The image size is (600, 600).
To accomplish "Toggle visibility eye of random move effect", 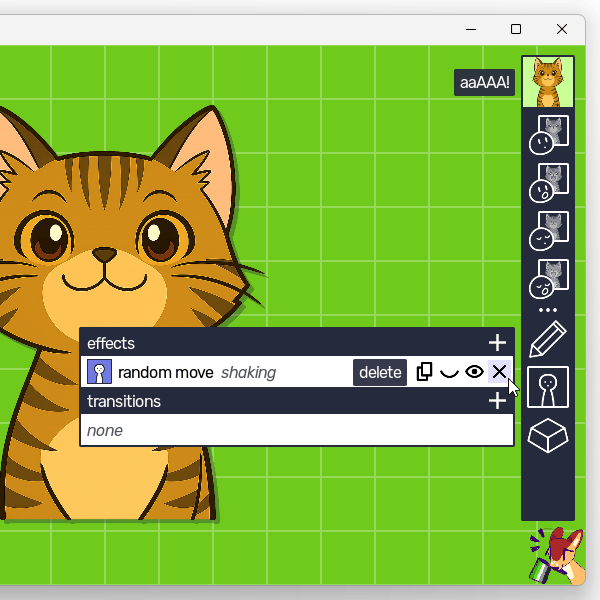I will (x=474, y=372).
